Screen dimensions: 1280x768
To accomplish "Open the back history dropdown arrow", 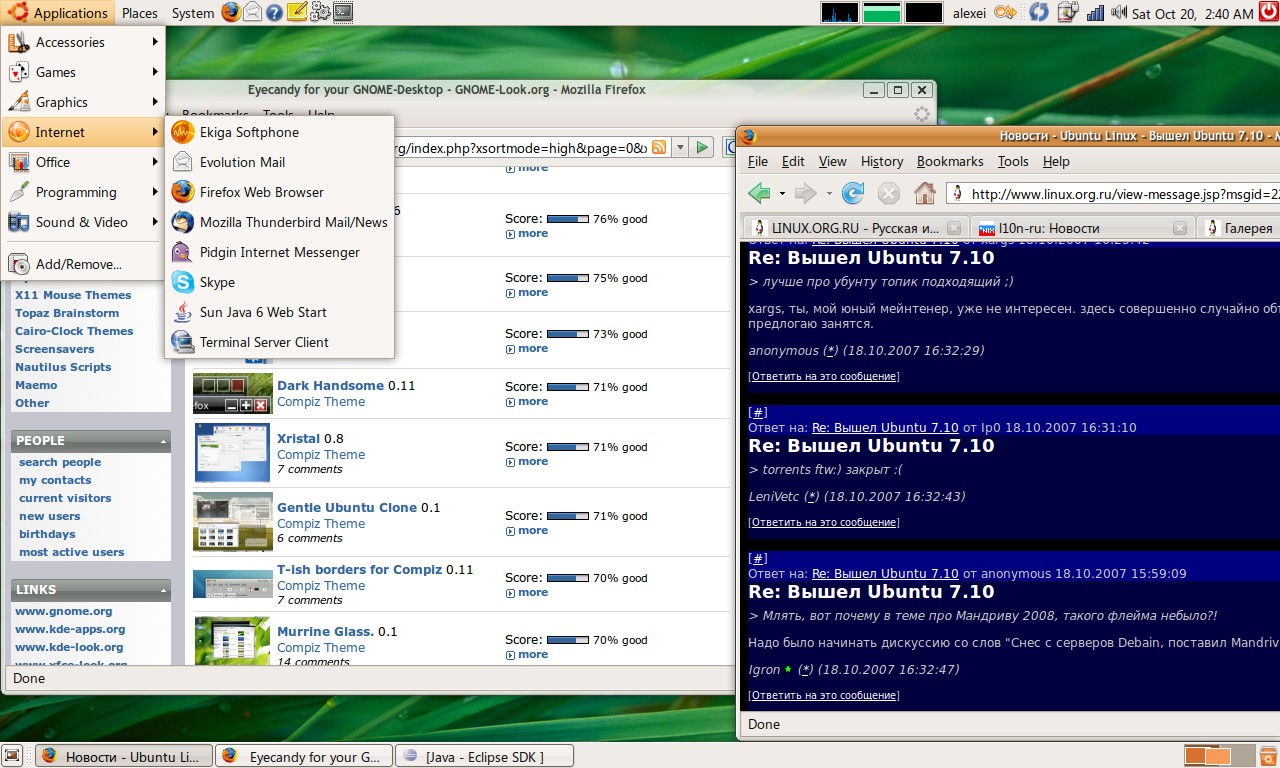I will [x=781, y=193].
